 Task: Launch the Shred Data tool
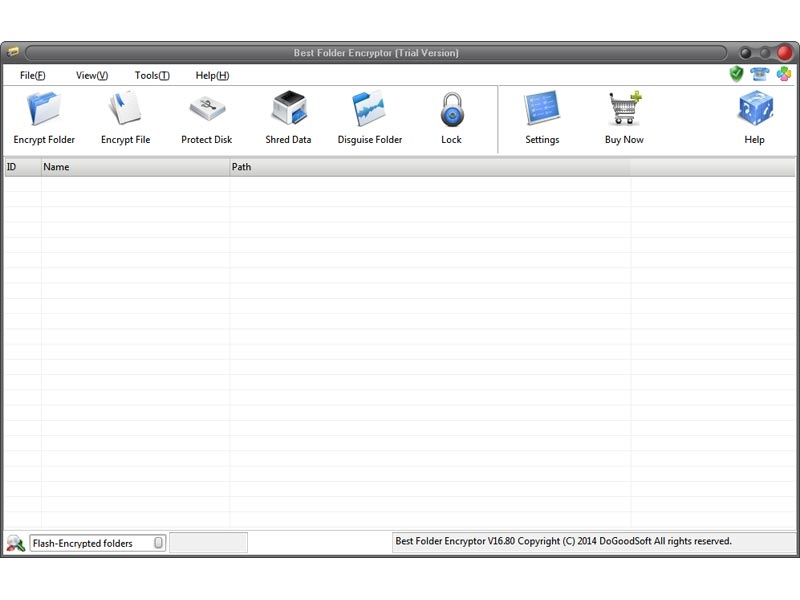tap(288, 109)
